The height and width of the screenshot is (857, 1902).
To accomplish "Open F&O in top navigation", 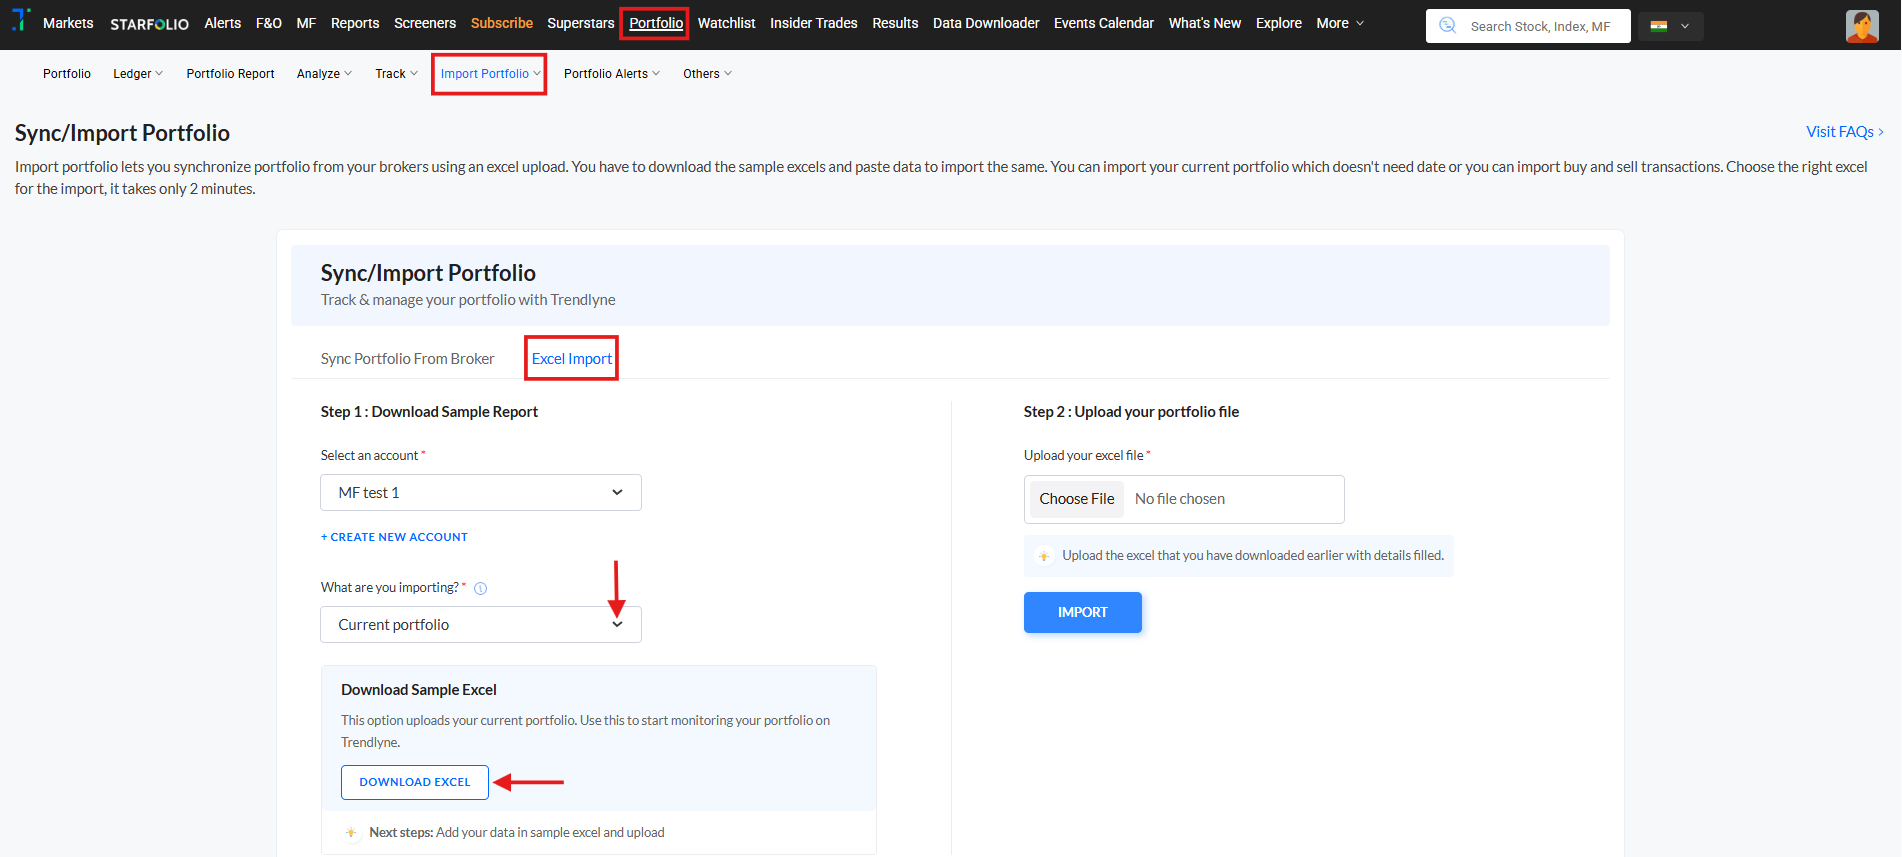I will point(269,23).
